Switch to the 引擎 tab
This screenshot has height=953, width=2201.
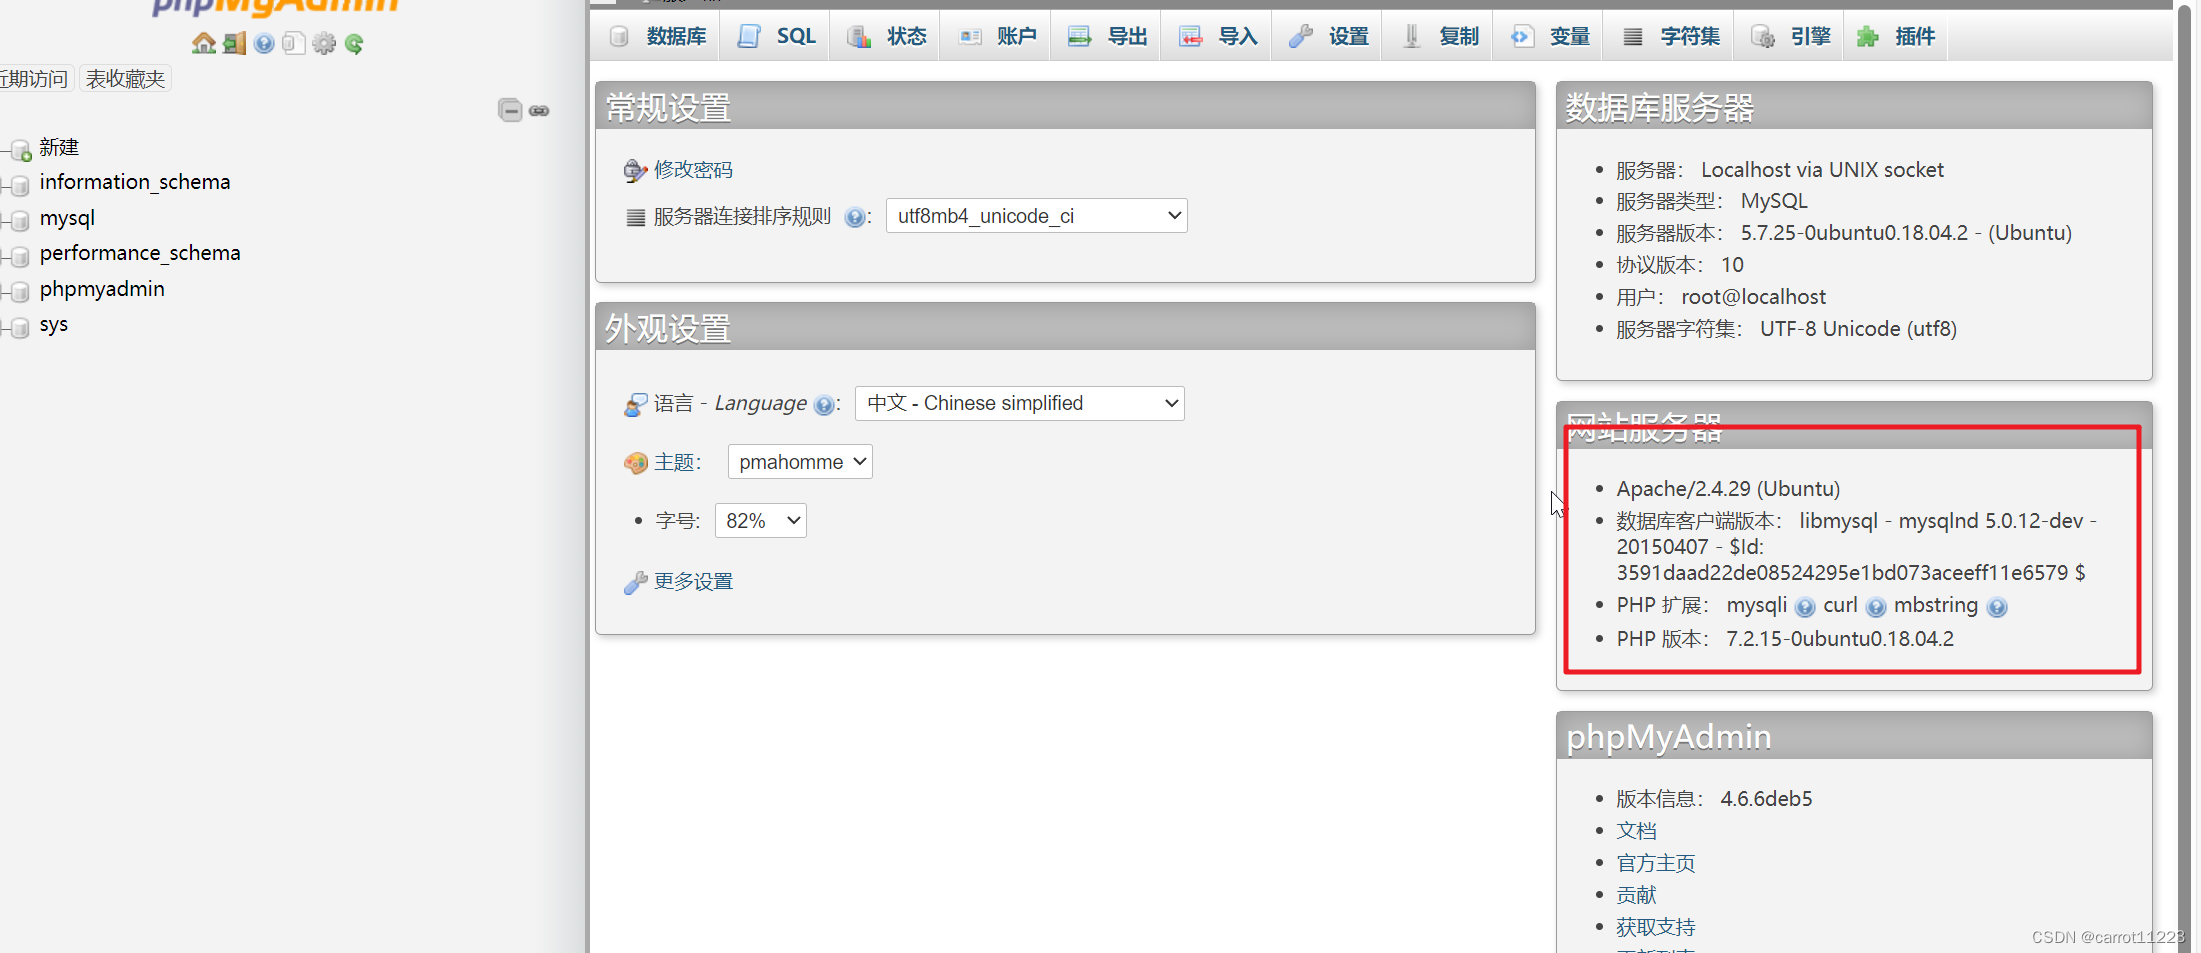pos(1790,37)
